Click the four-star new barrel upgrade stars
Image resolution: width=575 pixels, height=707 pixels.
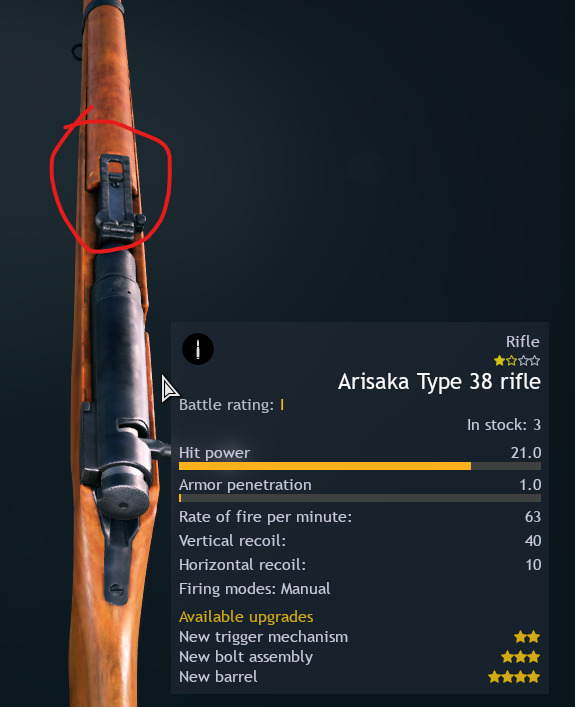pos(514,677)
